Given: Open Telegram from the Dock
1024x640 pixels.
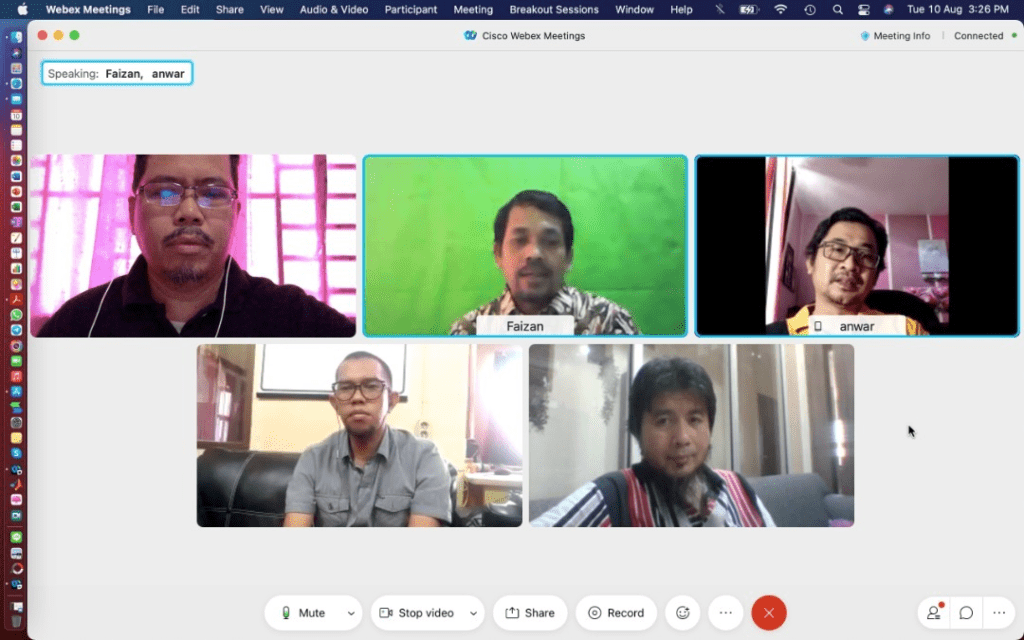Looking at the screenshot, I should click(16, 330).
